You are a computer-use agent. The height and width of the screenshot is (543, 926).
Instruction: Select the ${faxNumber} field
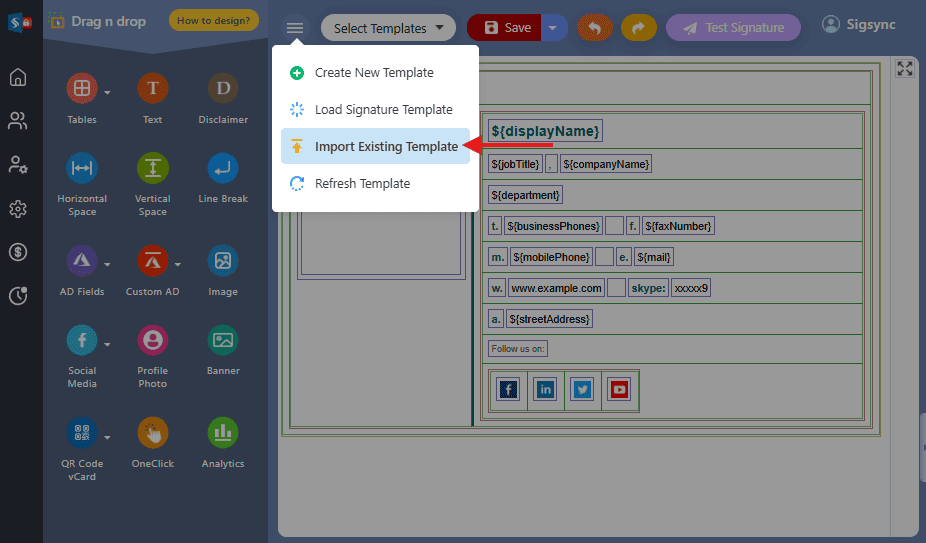point(678,226)
